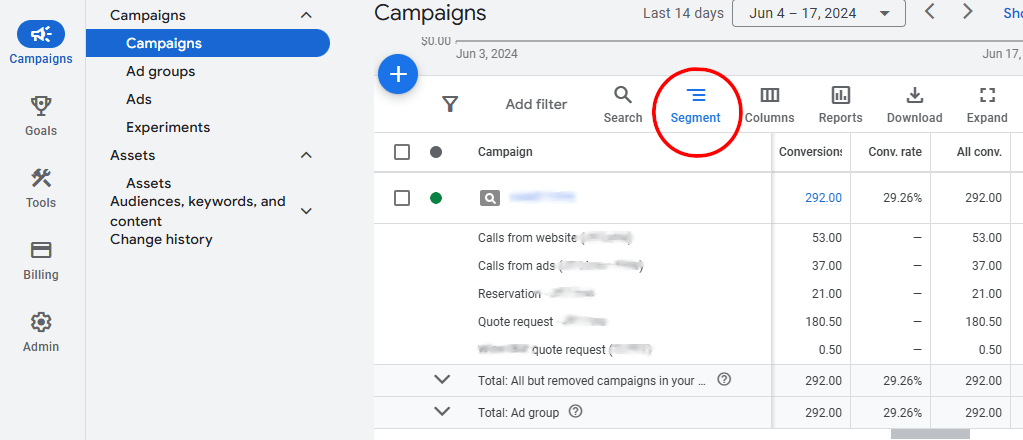
Task: Expand the Total: Ad group row
Action: [442, 411]
